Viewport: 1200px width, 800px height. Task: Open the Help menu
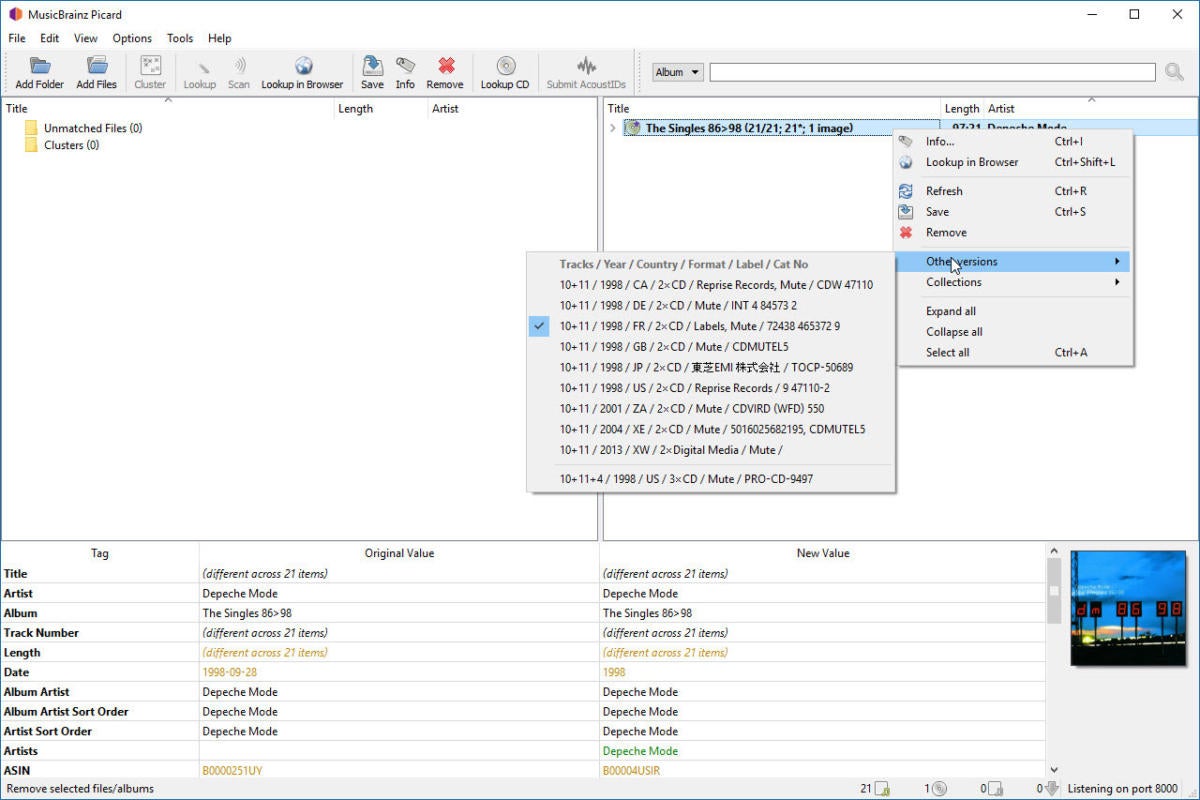(x=220, y=38)
